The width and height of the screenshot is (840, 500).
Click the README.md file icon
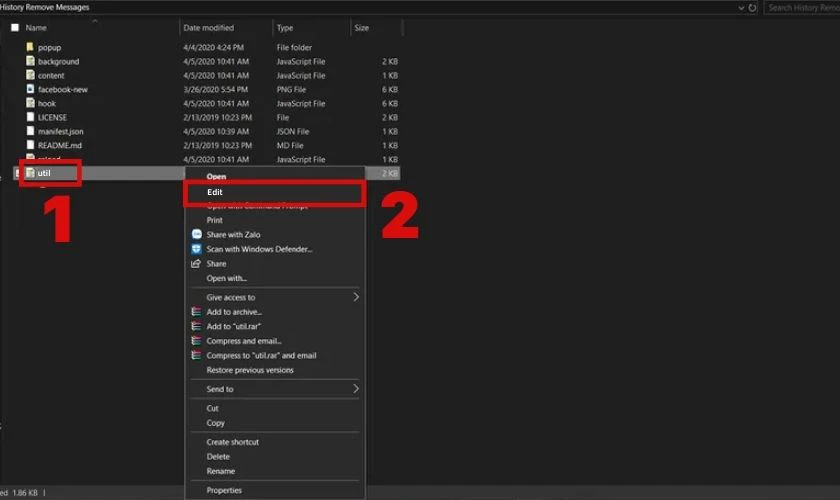coord(31,145)
